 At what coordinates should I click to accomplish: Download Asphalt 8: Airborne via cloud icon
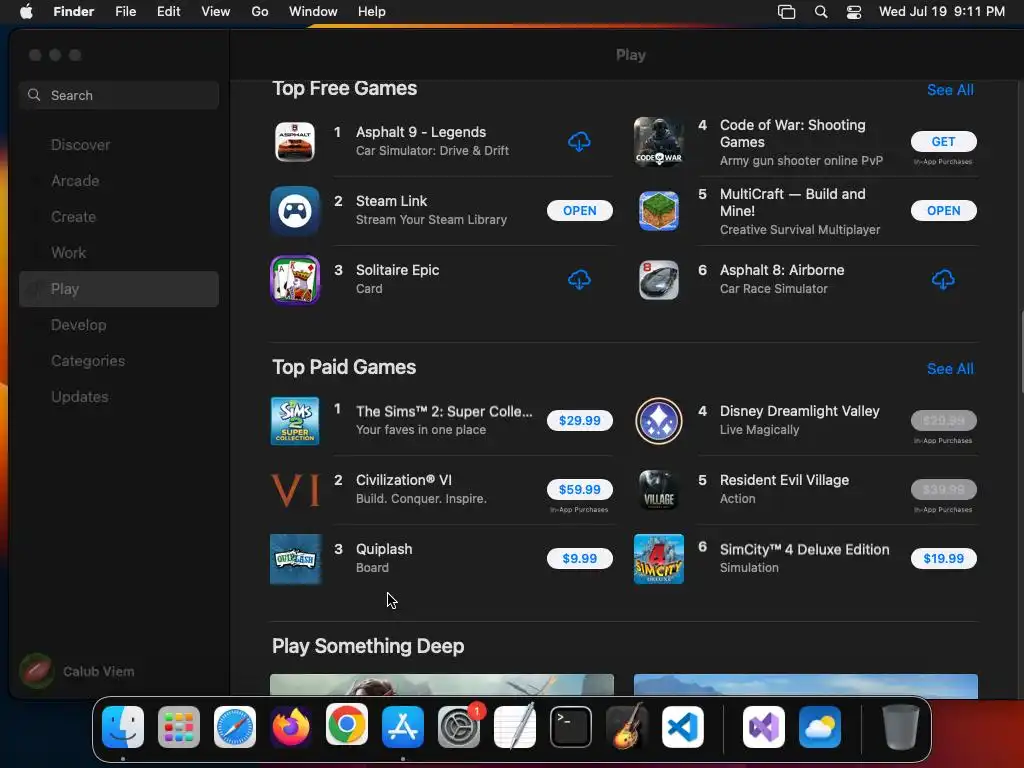coord(943,280)
